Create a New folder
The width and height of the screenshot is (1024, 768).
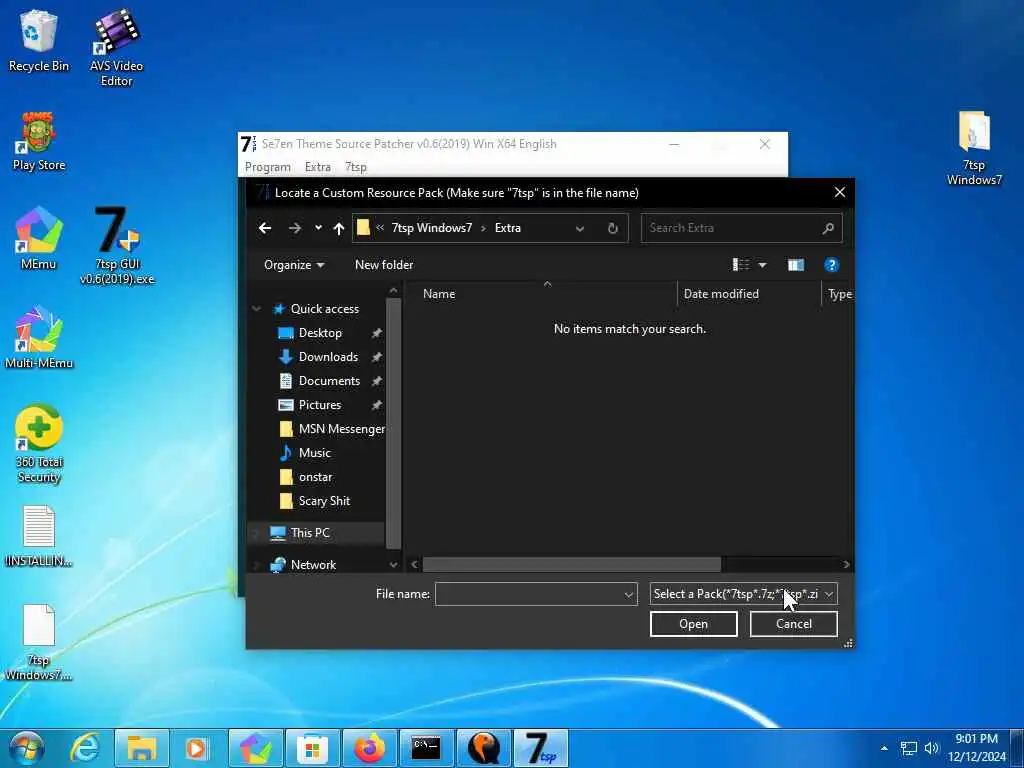coord(384,264)
